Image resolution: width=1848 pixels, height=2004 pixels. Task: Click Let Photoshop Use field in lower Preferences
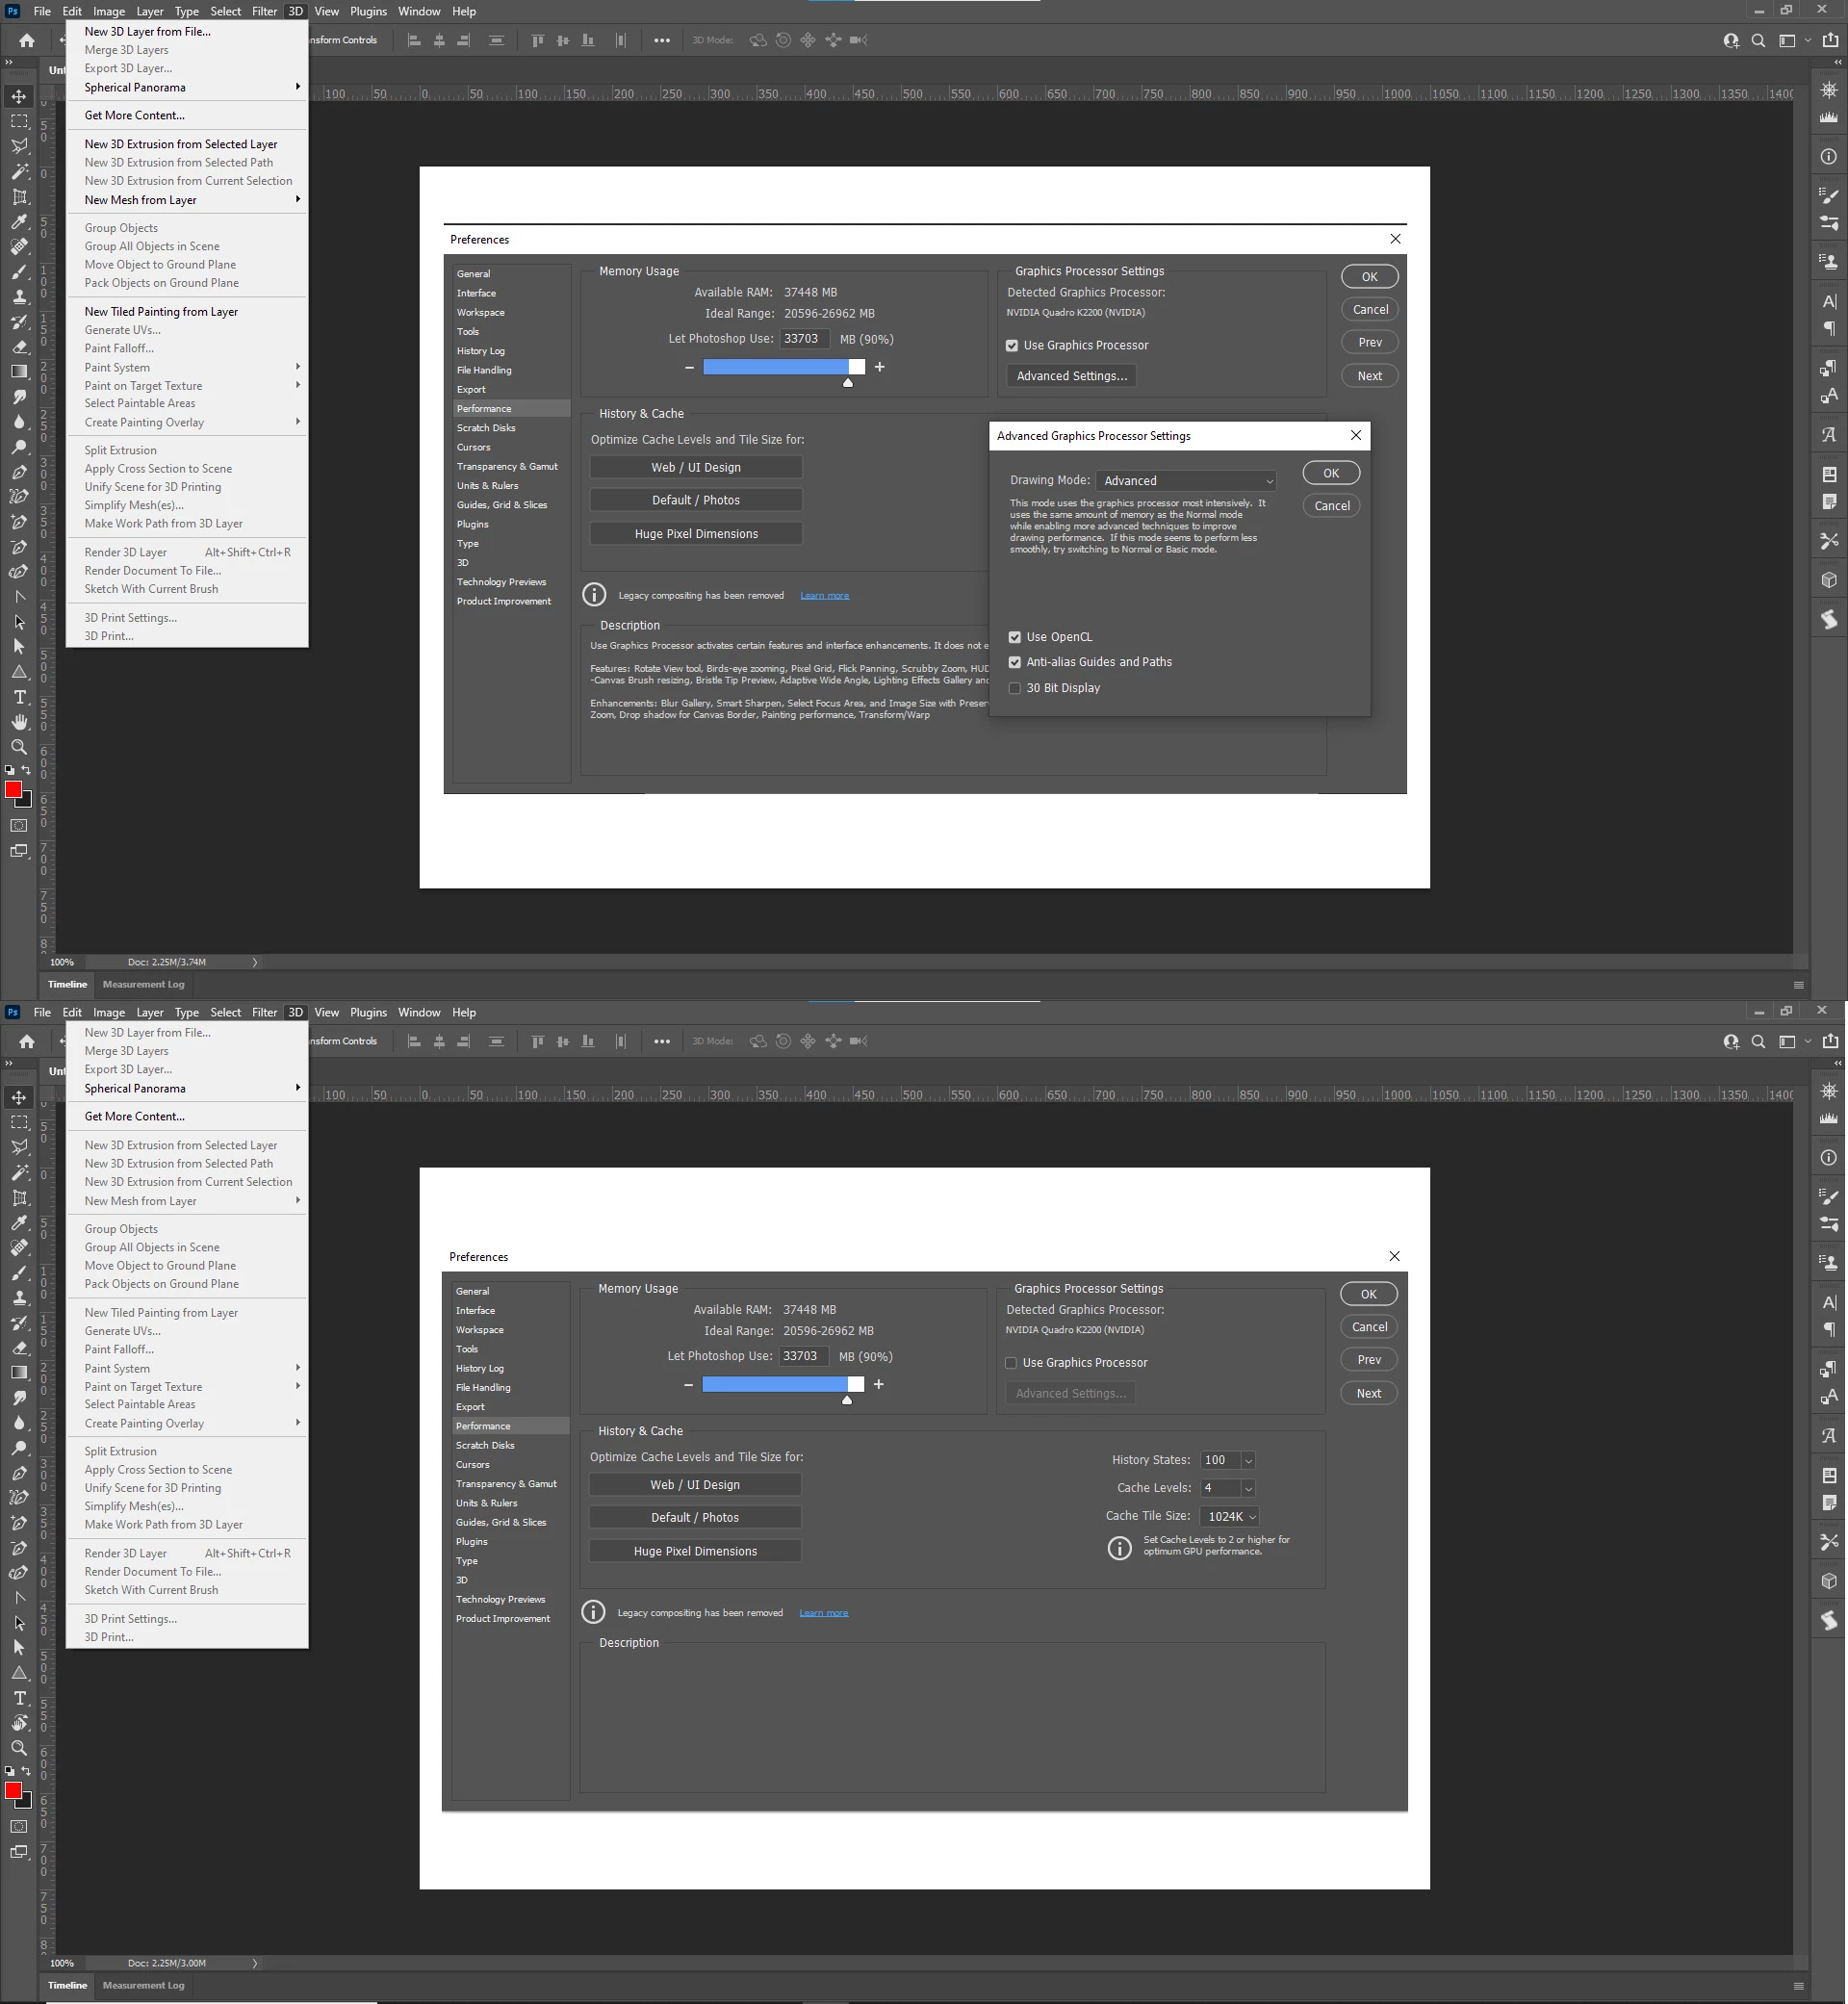pos(802,1356)
